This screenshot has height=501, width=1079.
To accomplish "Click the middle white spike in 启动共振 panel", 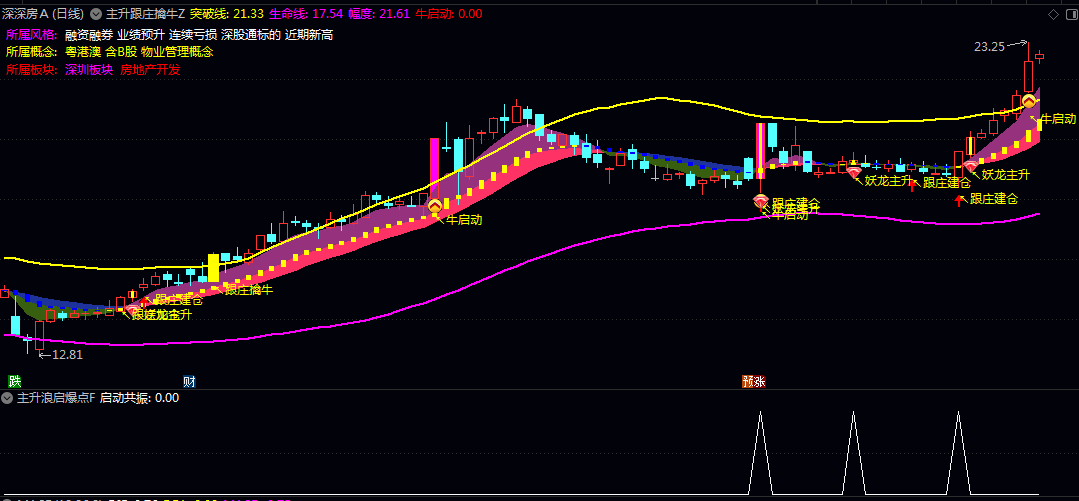I will coord(854,452).
